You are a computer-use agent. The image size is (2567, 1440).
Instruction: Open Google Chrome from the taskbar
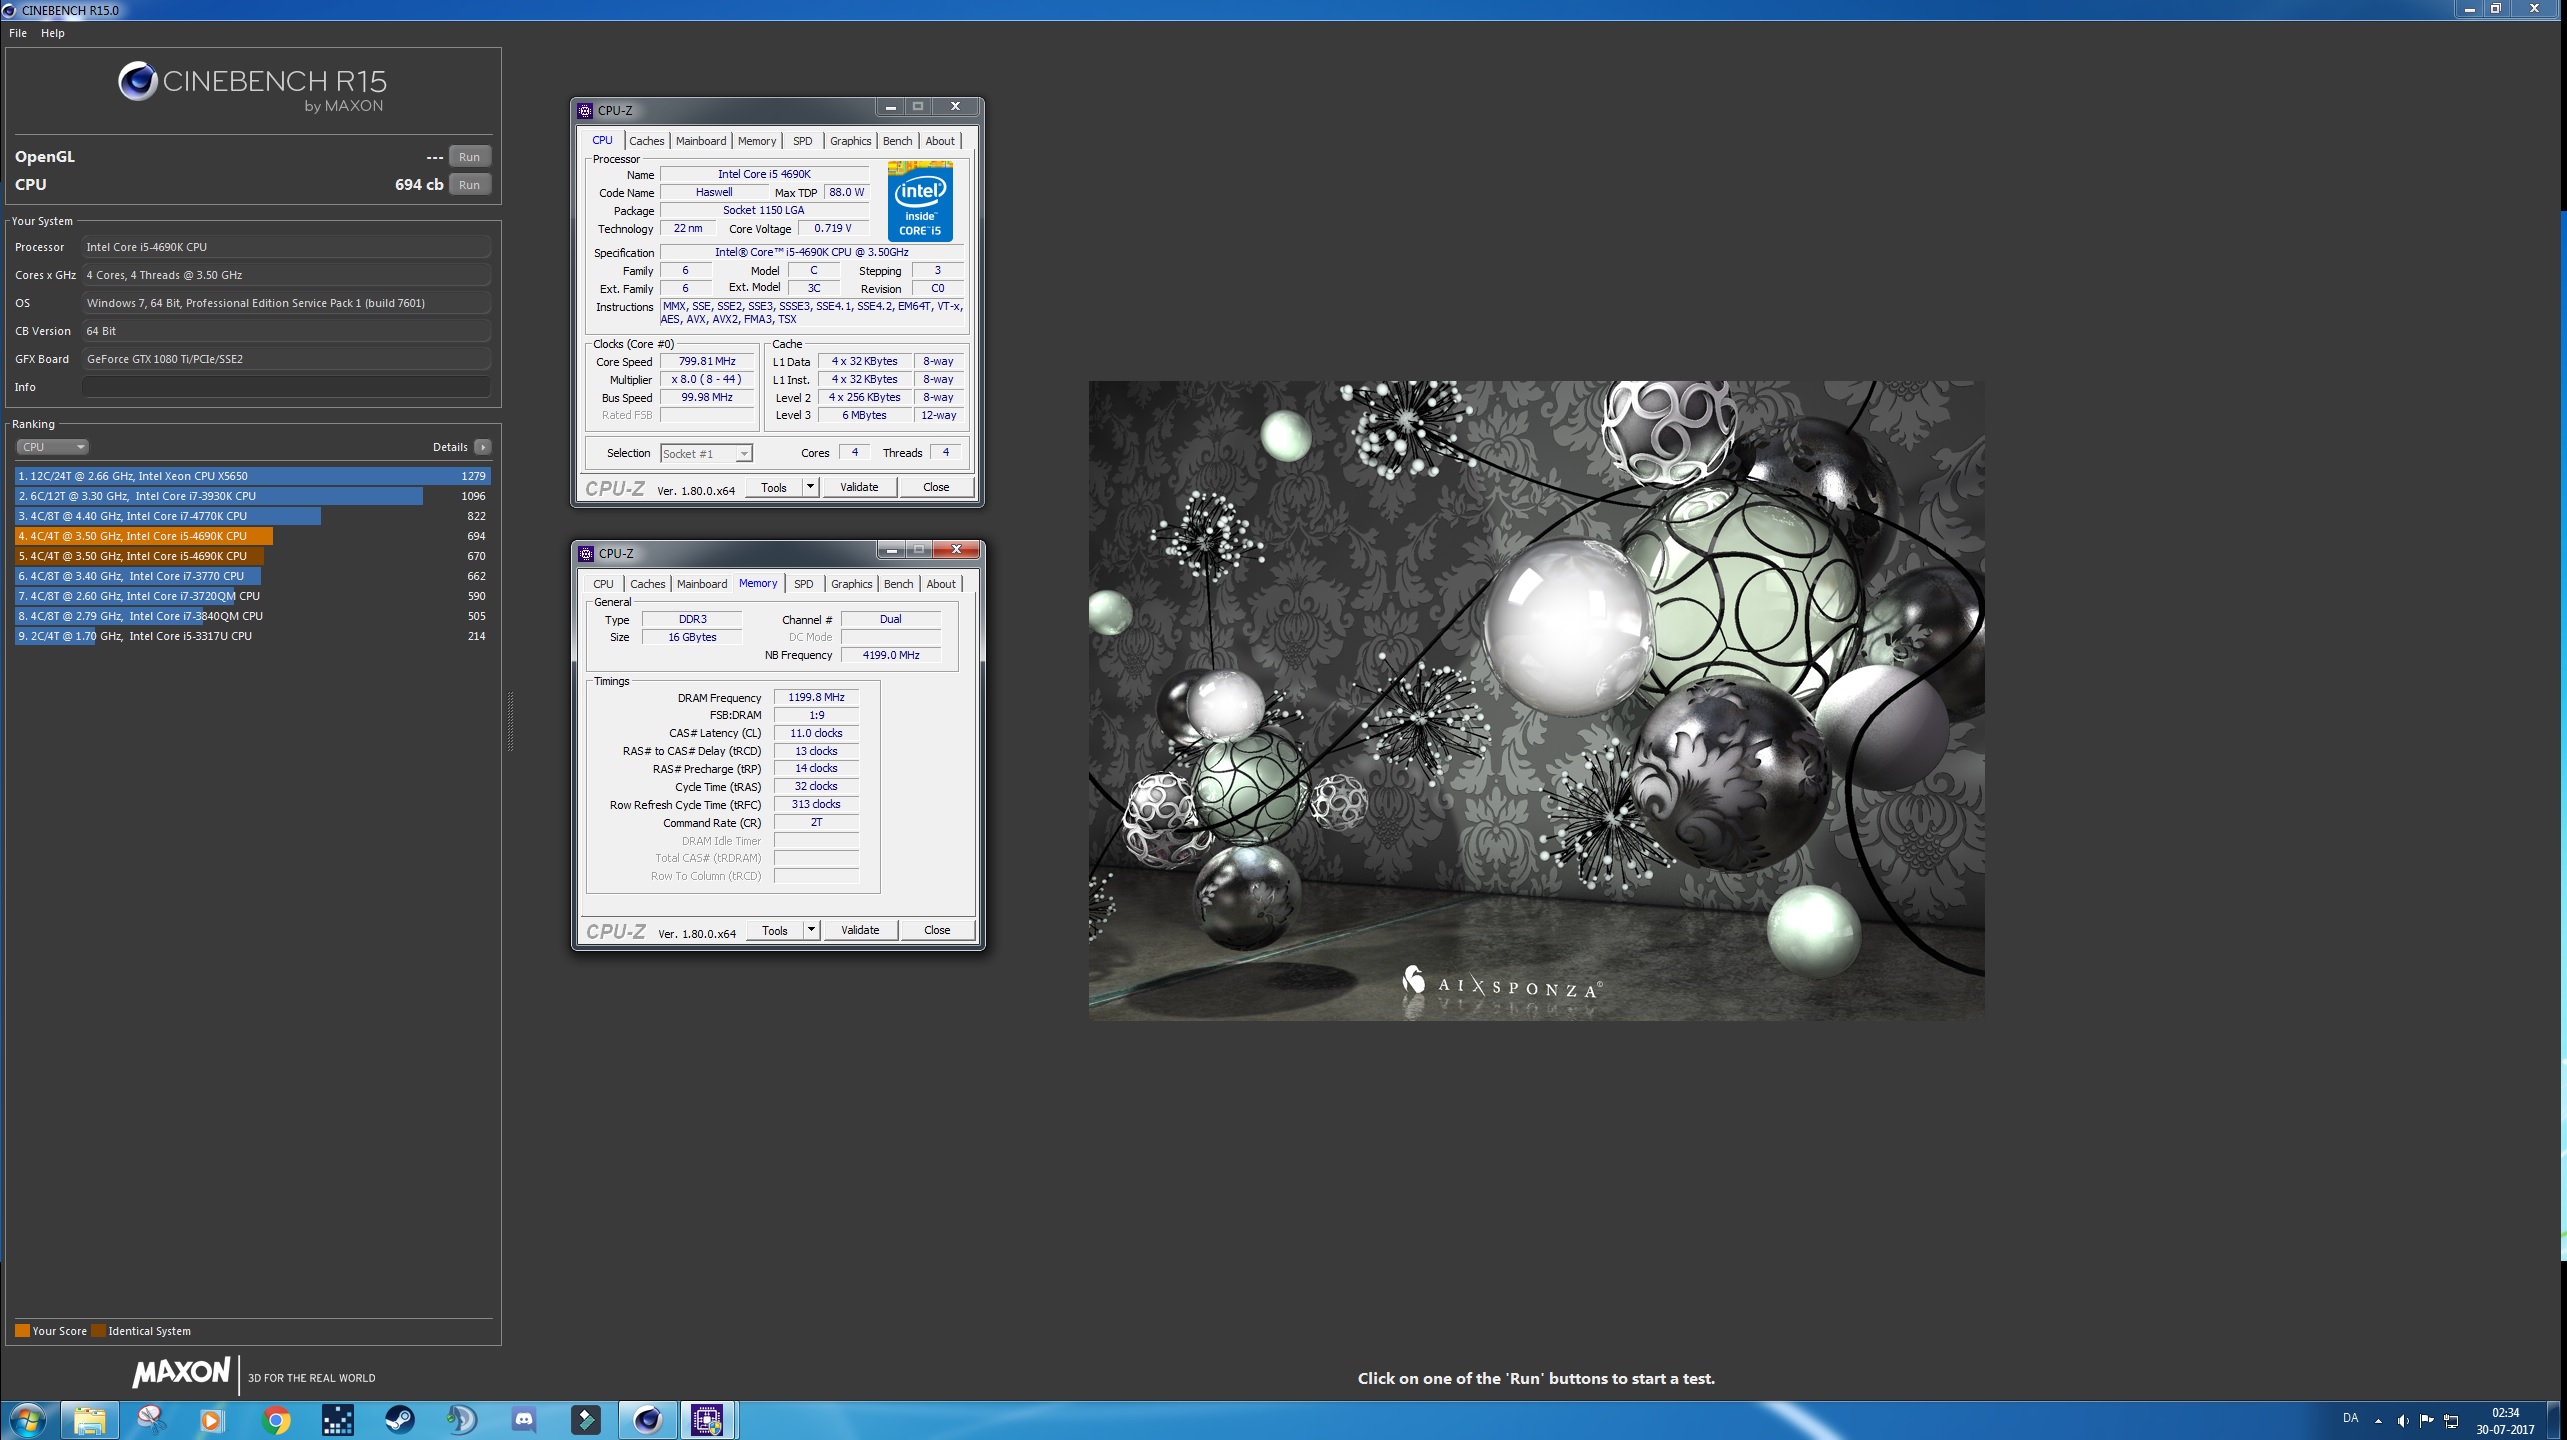pyautogui.click(x=276, y=1420)
